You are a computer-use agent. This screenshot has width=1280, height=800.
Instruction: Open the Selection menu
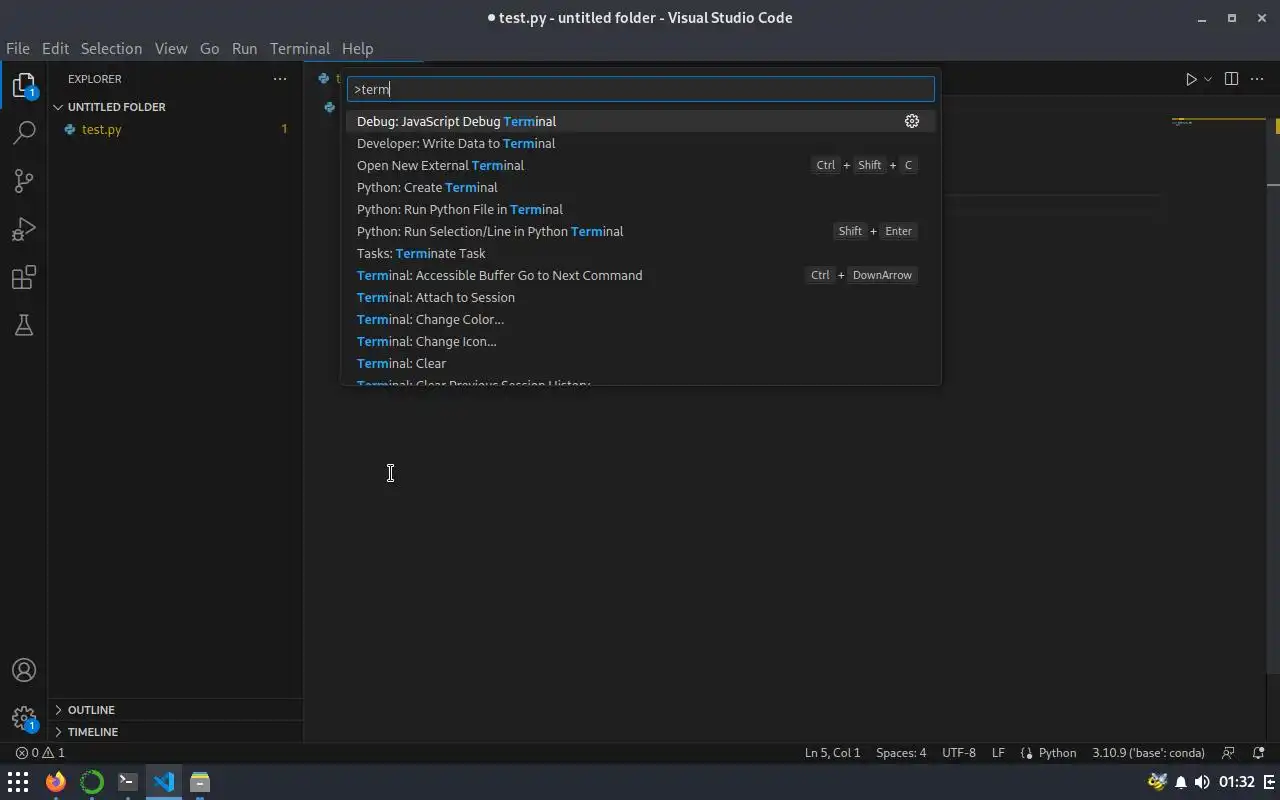point(111,48)
